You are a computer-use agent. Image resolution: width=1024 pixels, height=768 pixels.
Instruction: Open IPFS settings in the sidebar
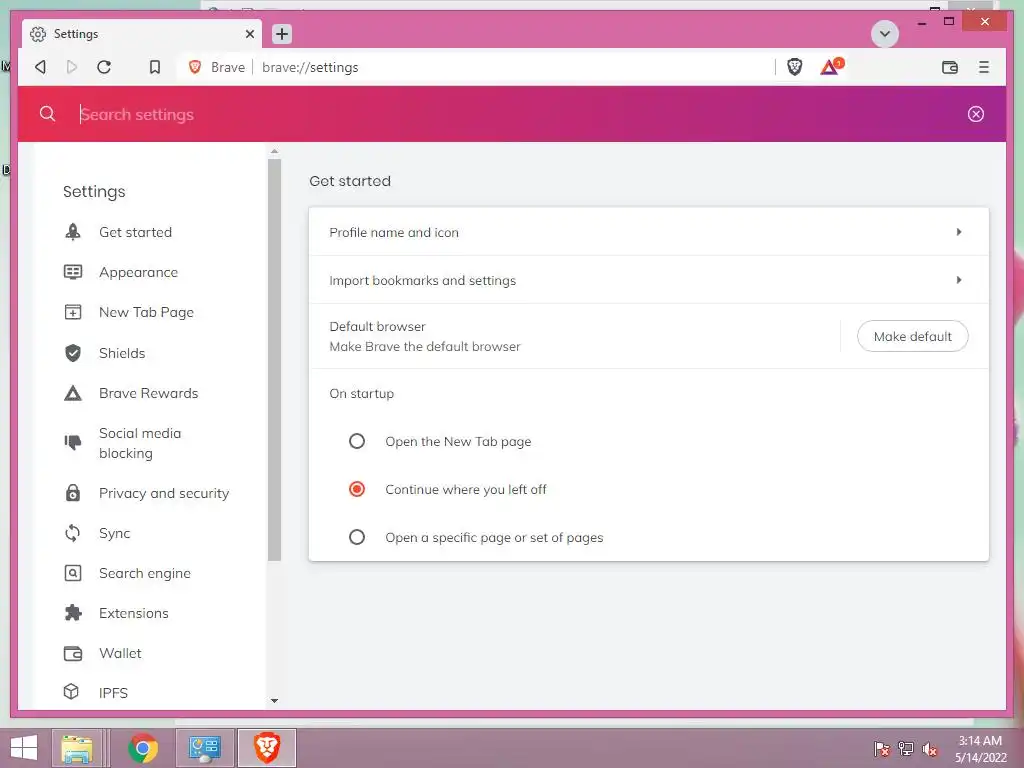point(113,692)
